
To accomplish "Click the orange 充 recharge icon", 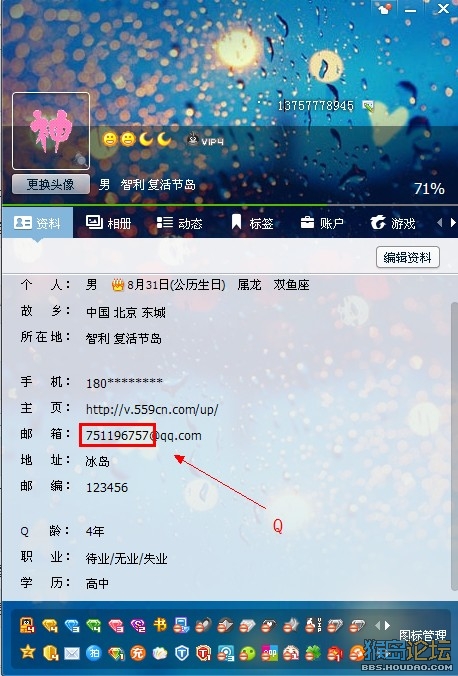I will (x=138, y=653).
